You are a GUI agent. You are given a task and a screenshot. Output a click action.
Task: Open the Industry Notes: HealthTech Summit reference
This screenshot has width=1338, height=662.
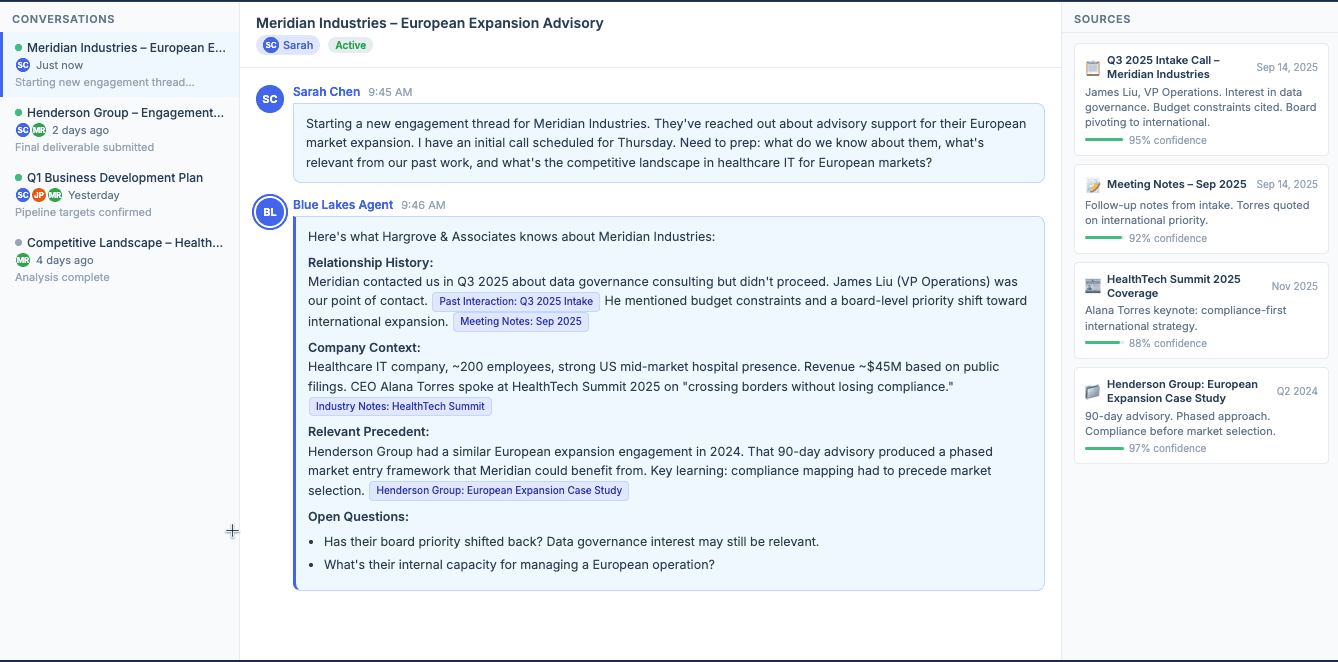(x=400, y=406)
